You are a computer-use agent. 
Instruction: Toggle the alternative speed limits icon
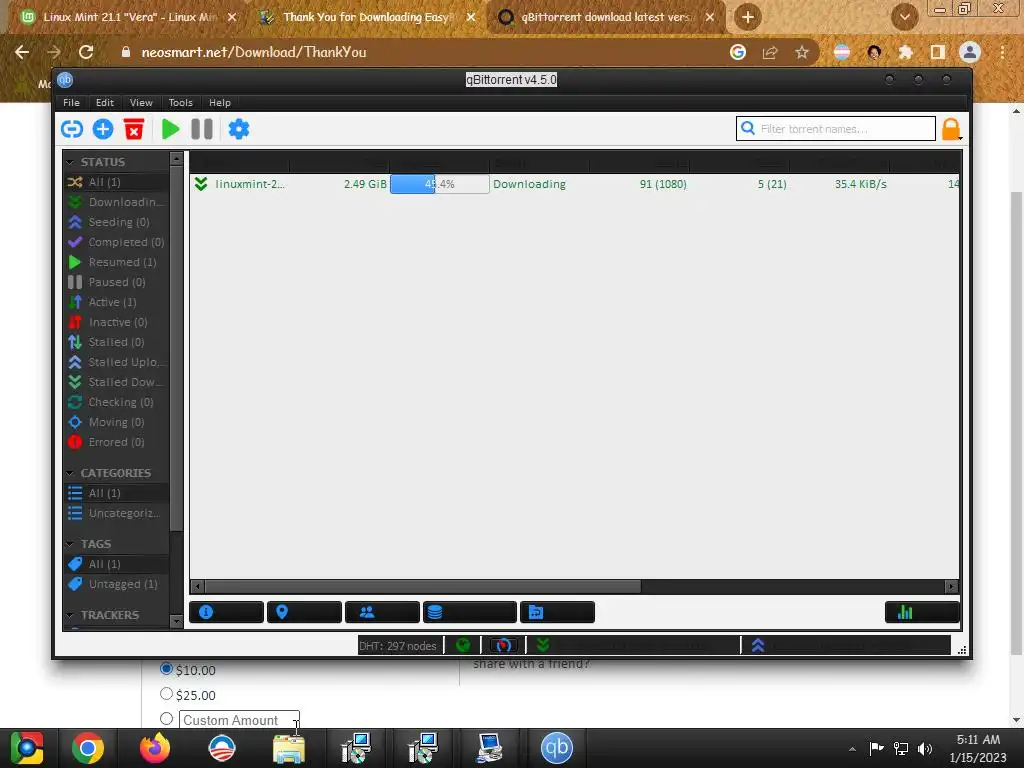click(x=503, y=645)
